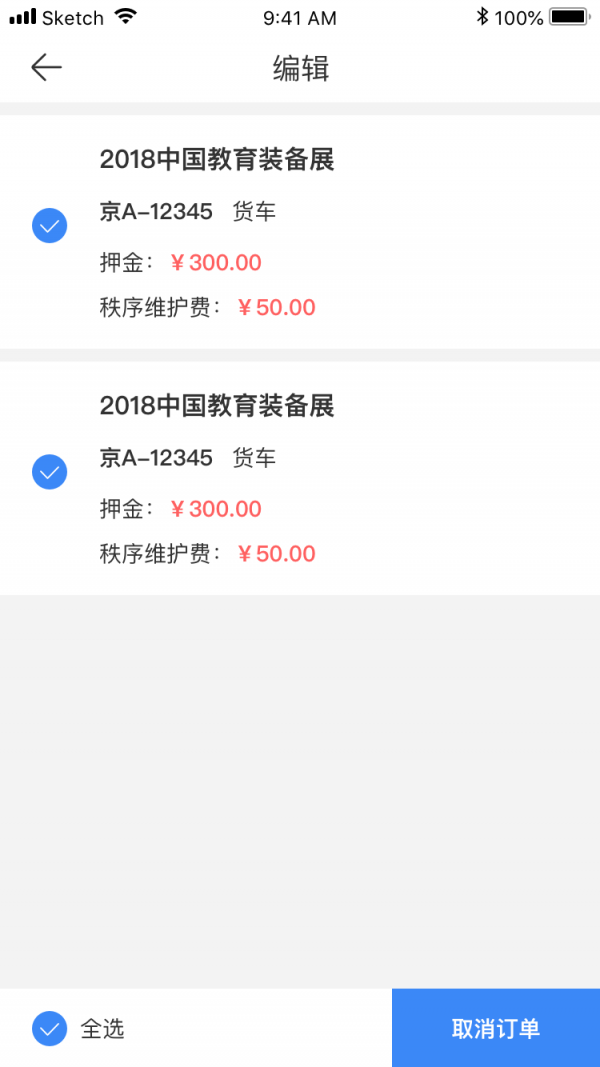
Task: Select first order's 京A-12345 plate number
Action: [156, 212]
